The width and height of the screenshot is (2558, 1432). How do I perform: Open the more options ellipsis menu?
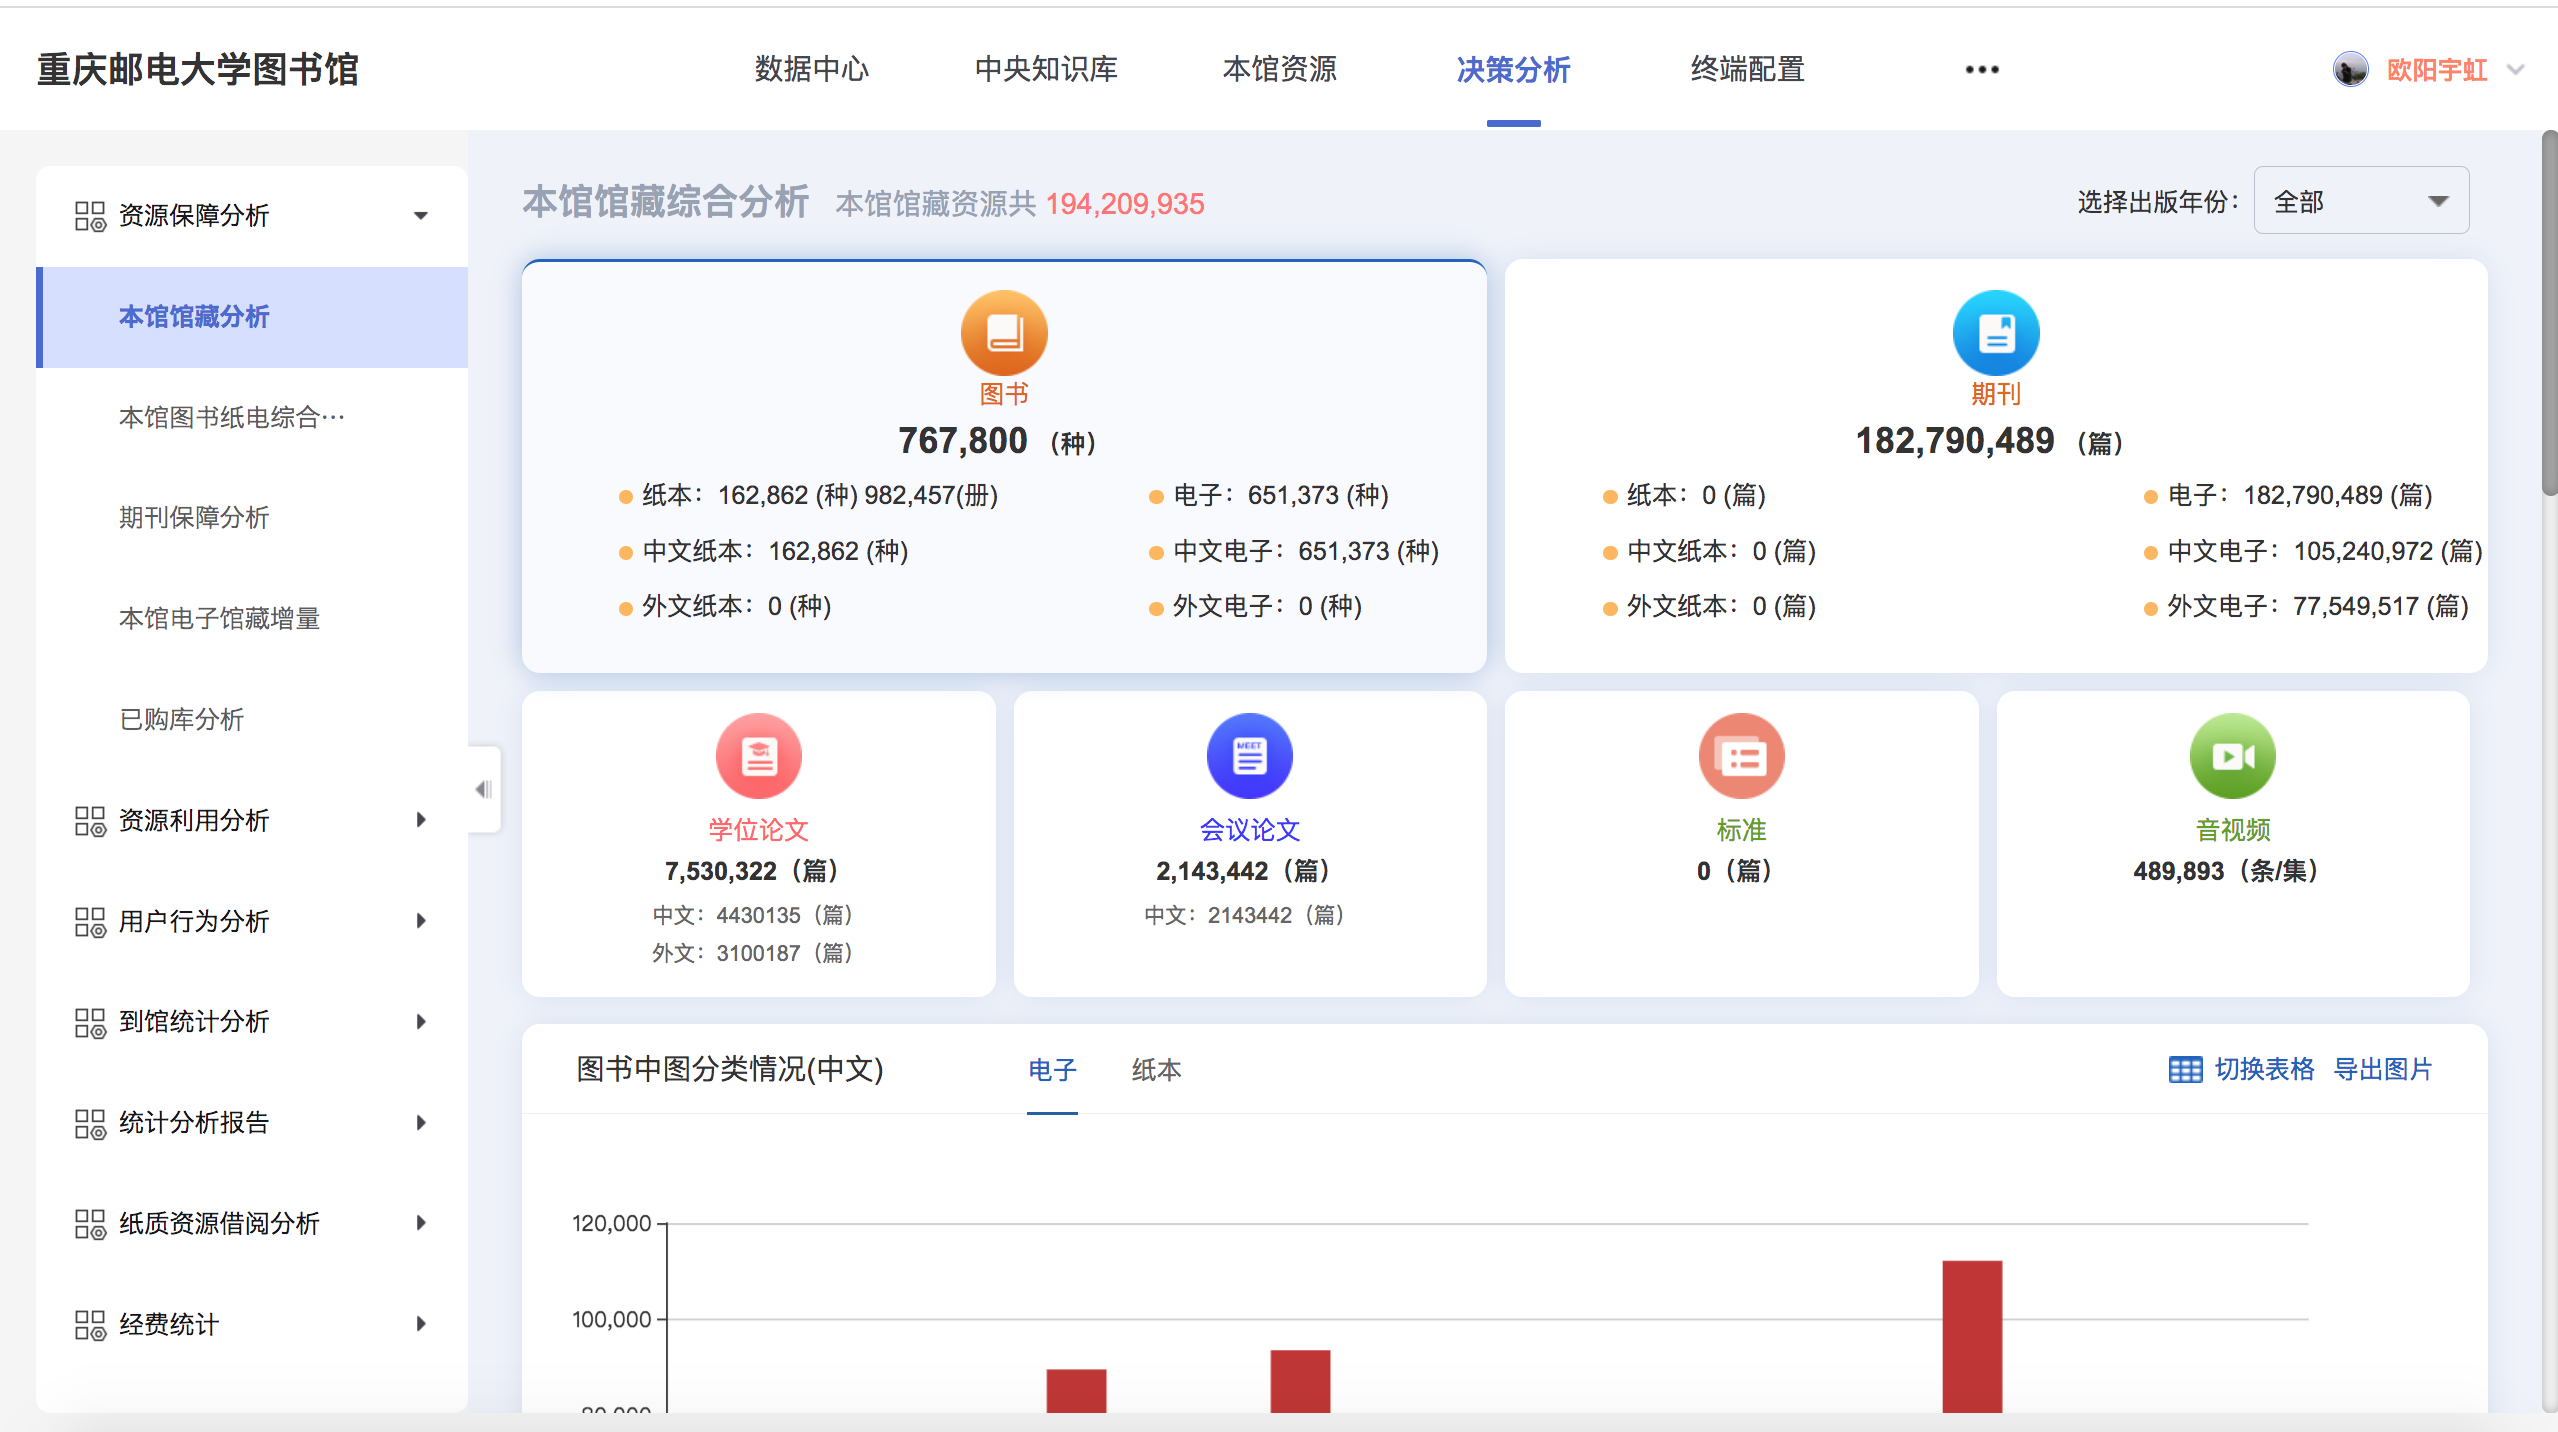(1981, 70)
